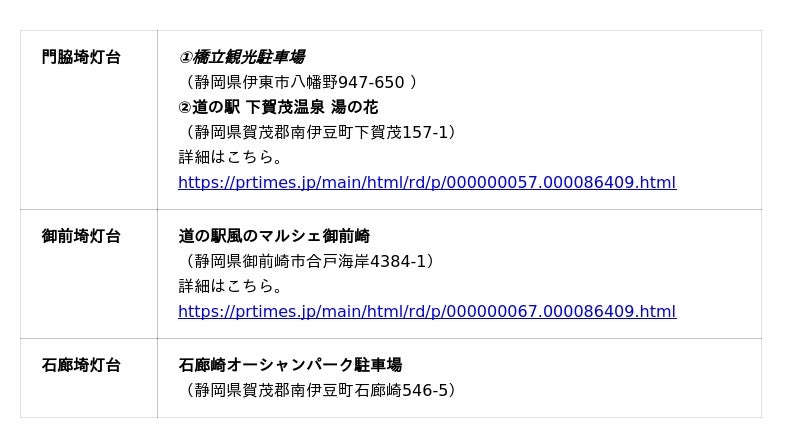Click the 橋立観光駐車場 heading text

(x=249, y=58)
